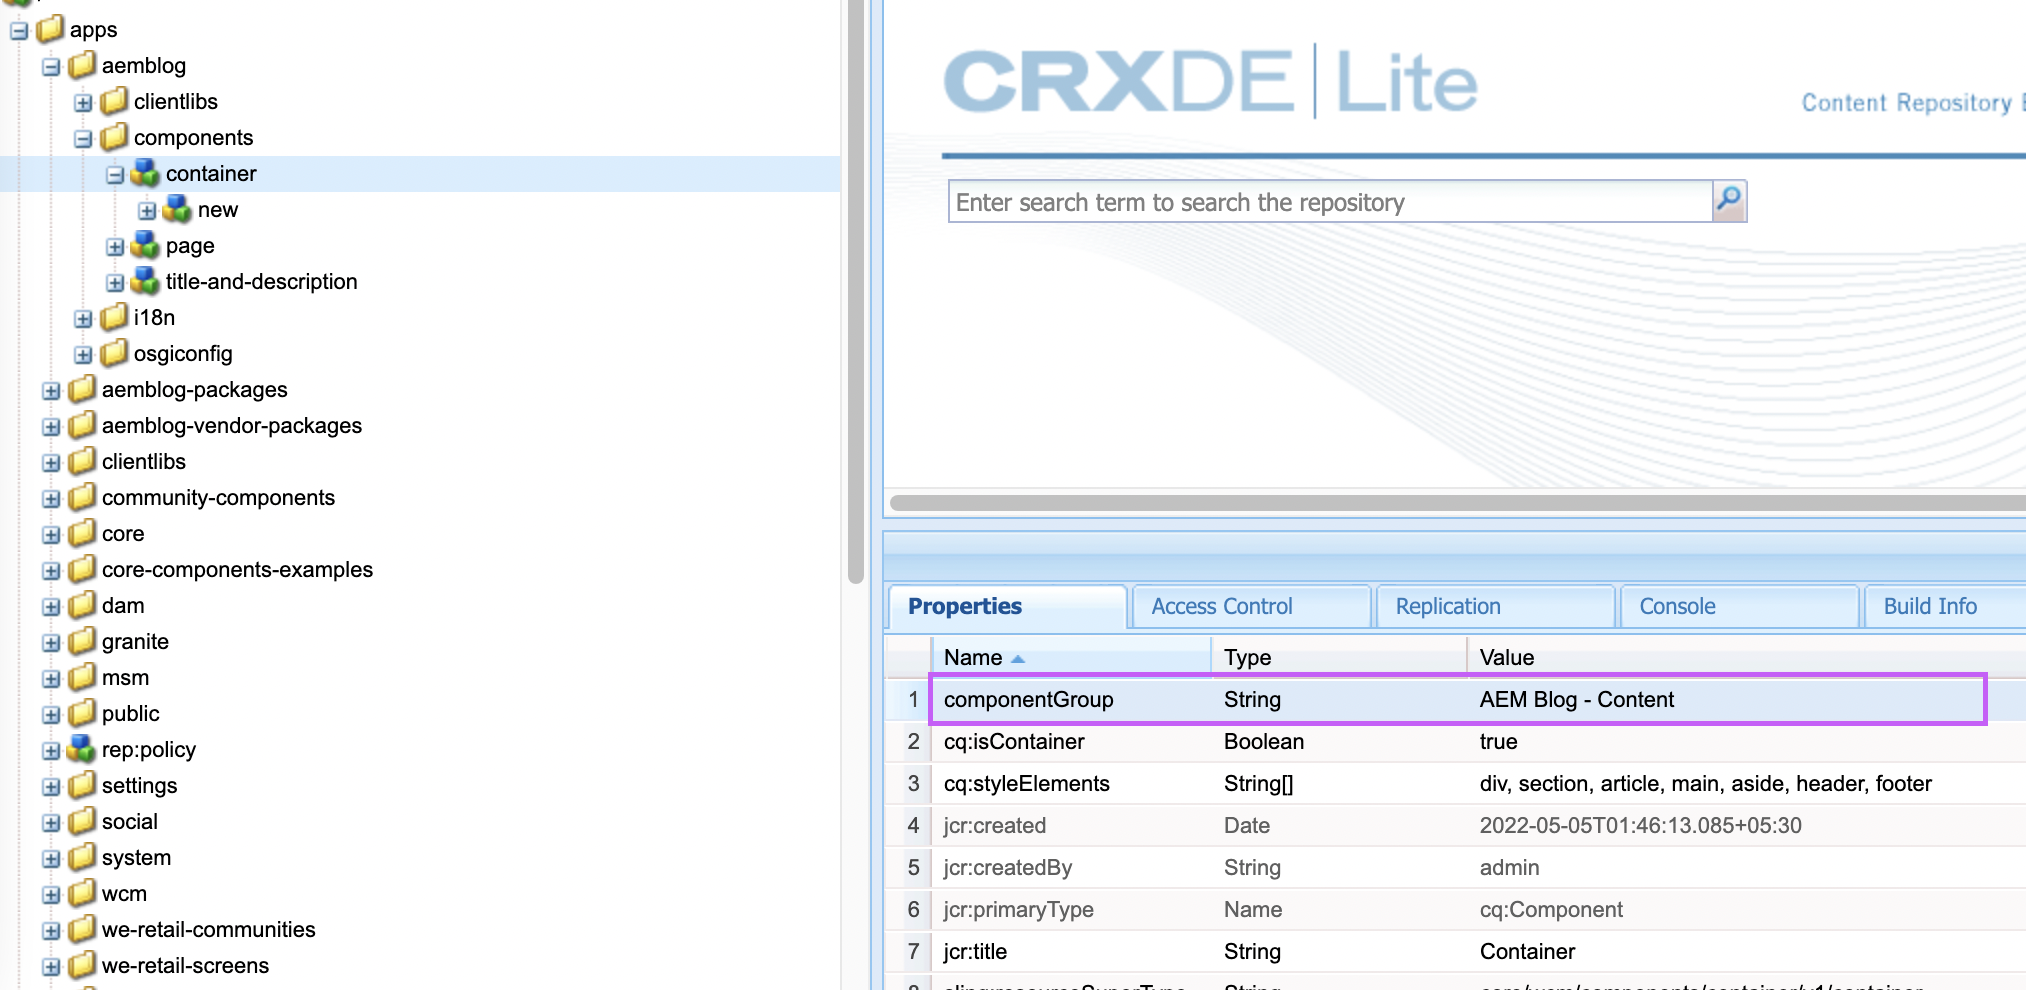Expand the core-components-examples folder
2026x990 pixels.
point(51,571)
